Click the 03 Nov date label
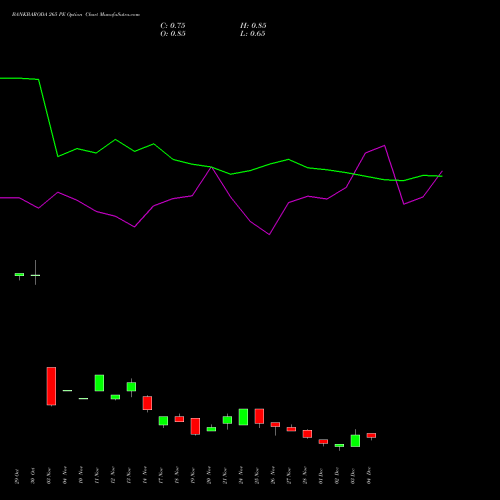Screen dimensions: 500x500 [49, 476]
